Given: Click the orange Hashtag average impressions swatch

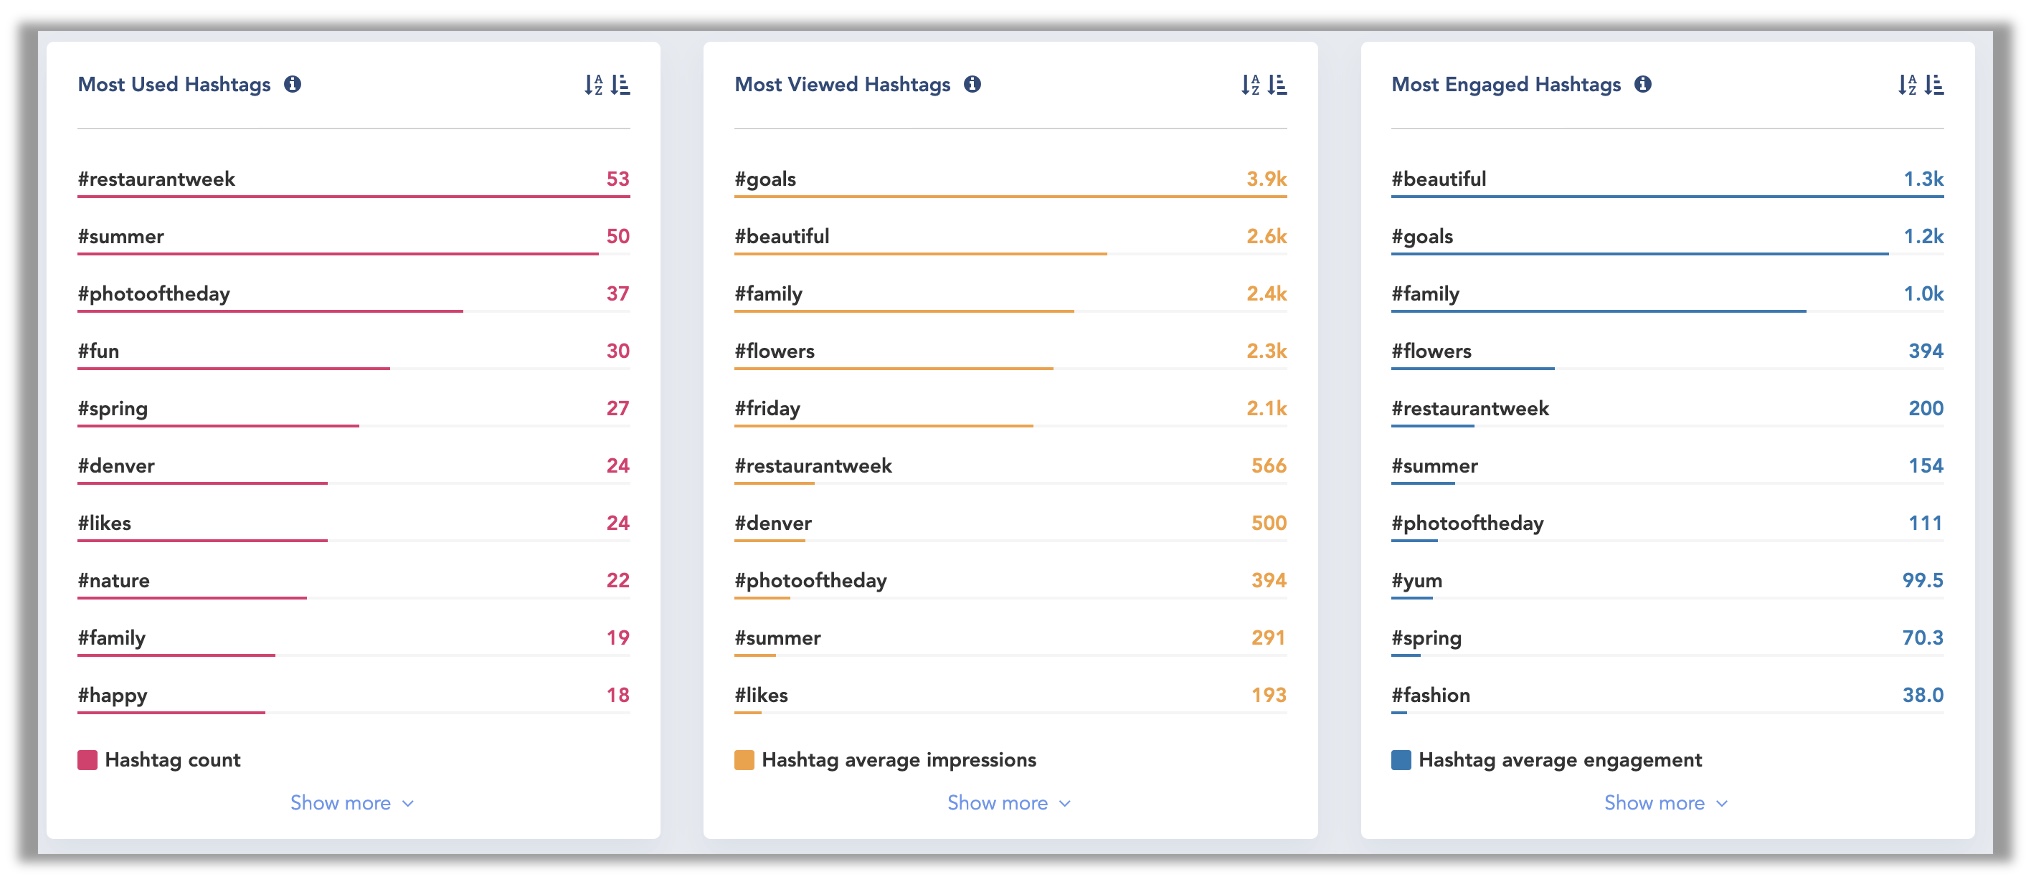Looking at the screenshot, I should pyautogui.click(x=744, y=760).
